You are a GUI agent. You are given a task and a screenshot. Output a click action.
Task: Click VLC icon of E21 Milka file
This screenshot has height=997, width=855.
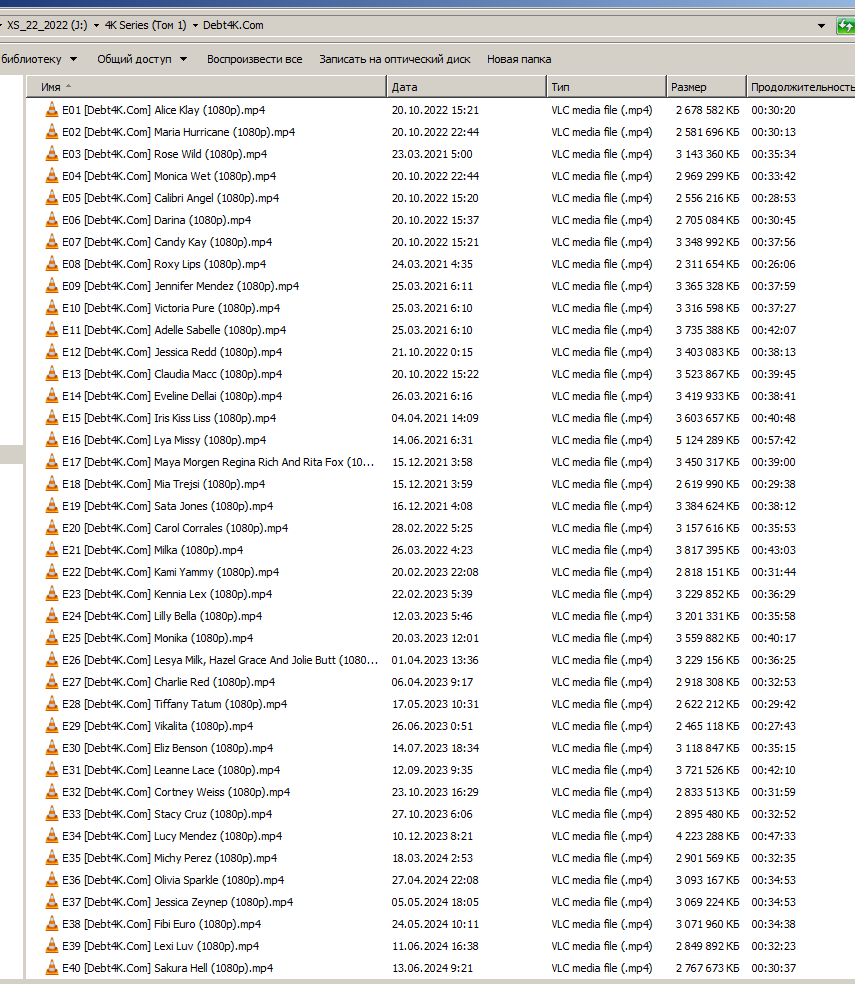click(x=51, y=550)
